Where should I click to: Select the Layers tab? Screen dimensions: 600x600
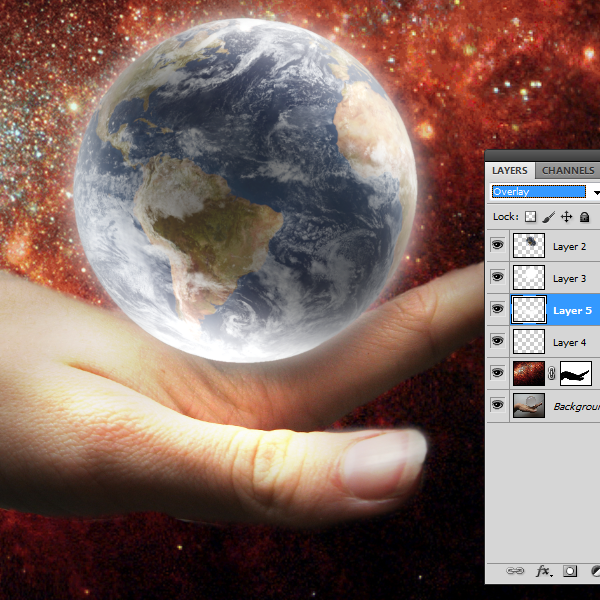click(510, 170)
